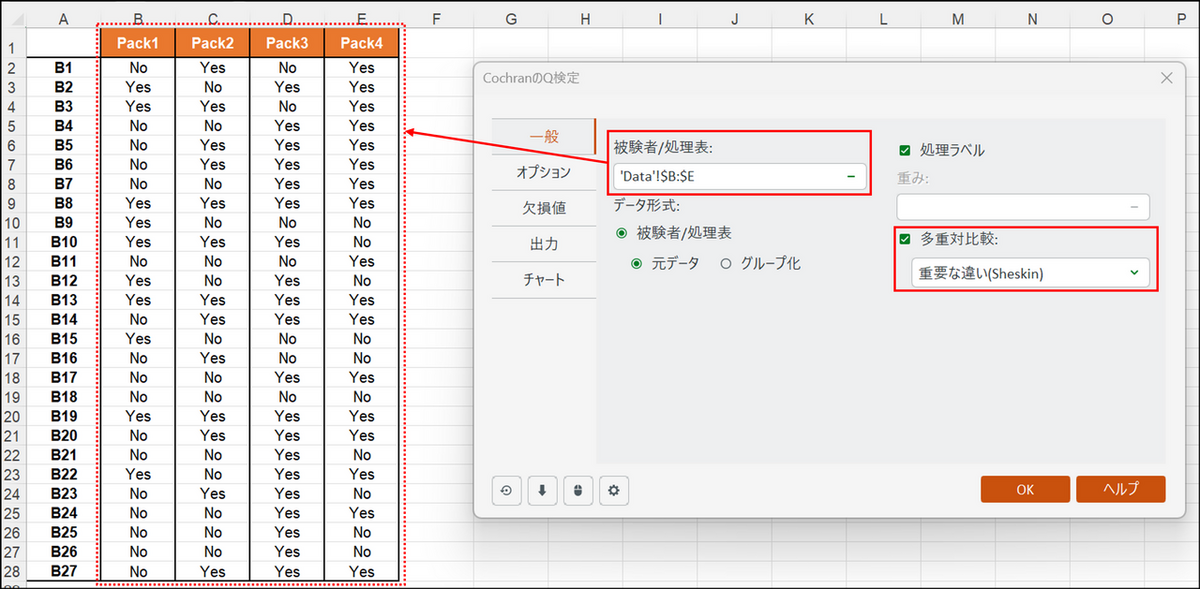Click the mouse selection mode icon
The image size is (1200, 589).
[x=578, y=490]
